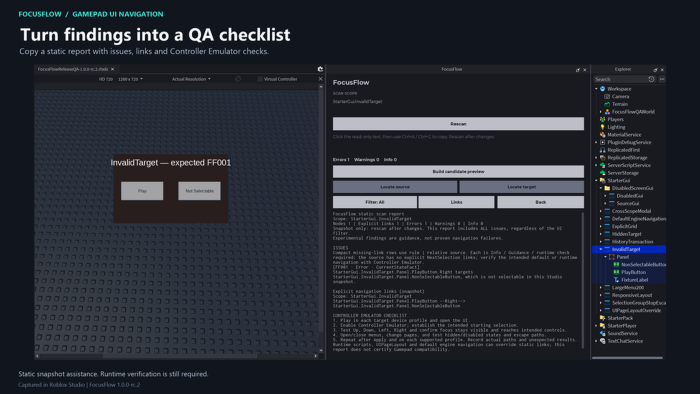Click the Rescan button
Image resolution: width=700 pixels, height=394 pixels.
[458, 124]
